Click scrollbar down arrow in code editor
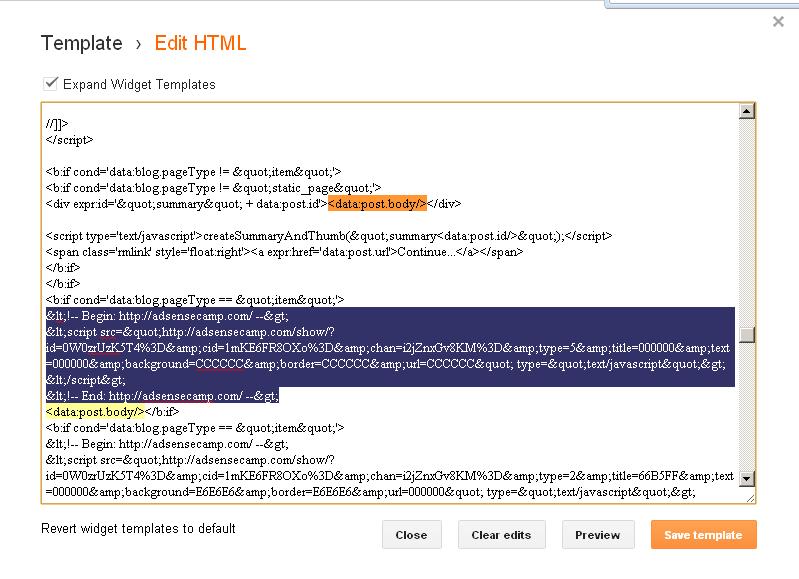799x579 pixels. pos(747,478)
